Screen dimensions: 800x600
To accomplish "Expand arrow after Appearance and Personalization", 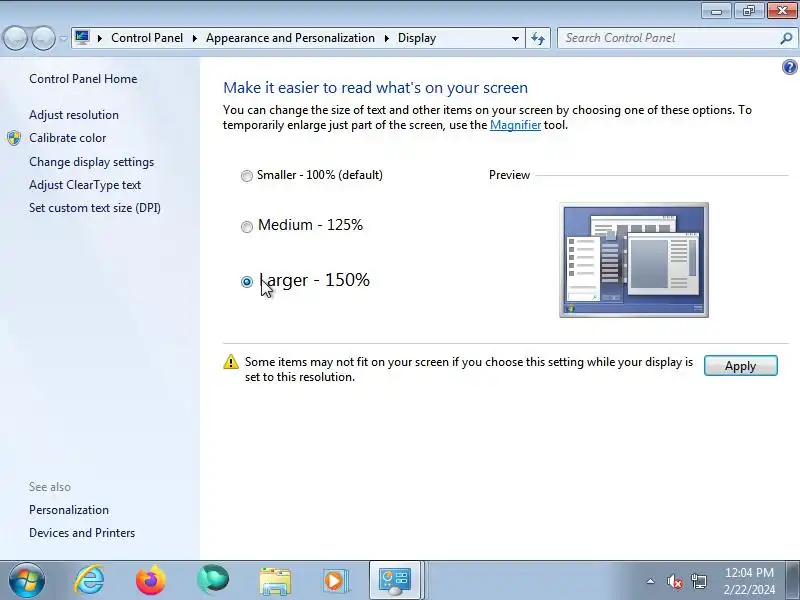I will point(386,38).
